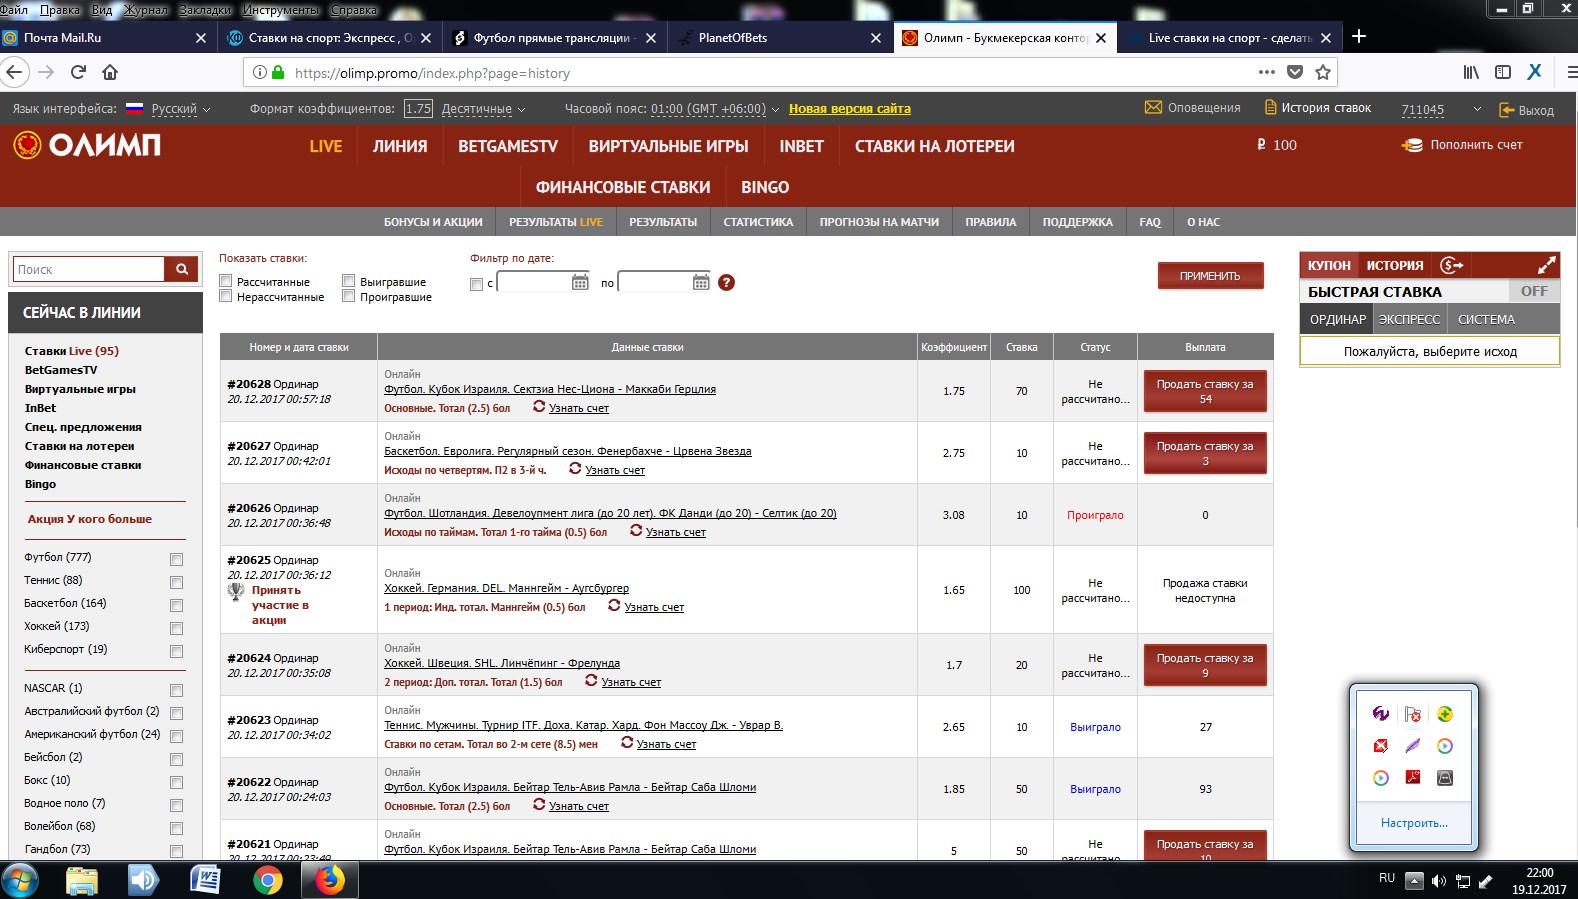Click the notifications envelope icon
Image resolution: width=1578 pixels, height=899 pixels.
coord(1153,108)
